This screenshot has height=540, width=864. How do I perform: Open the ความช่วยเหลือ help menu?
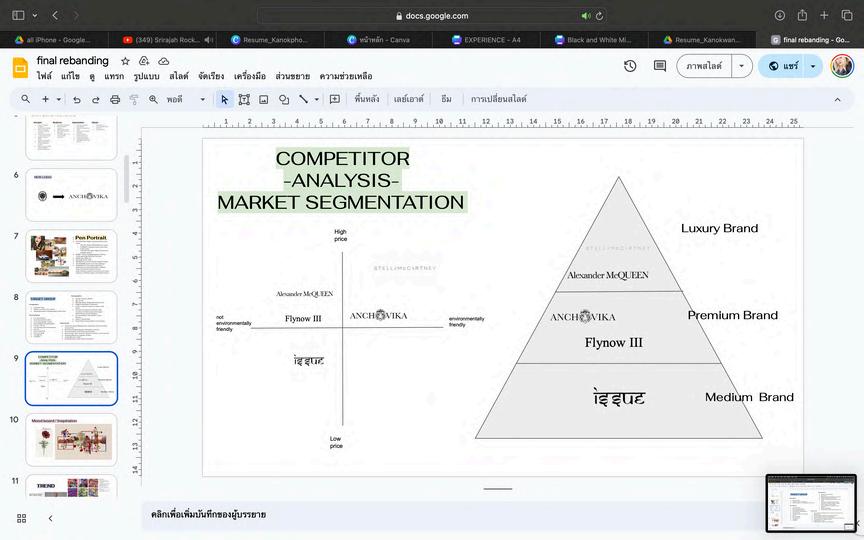pyautogui.click(x=346, y=76)
